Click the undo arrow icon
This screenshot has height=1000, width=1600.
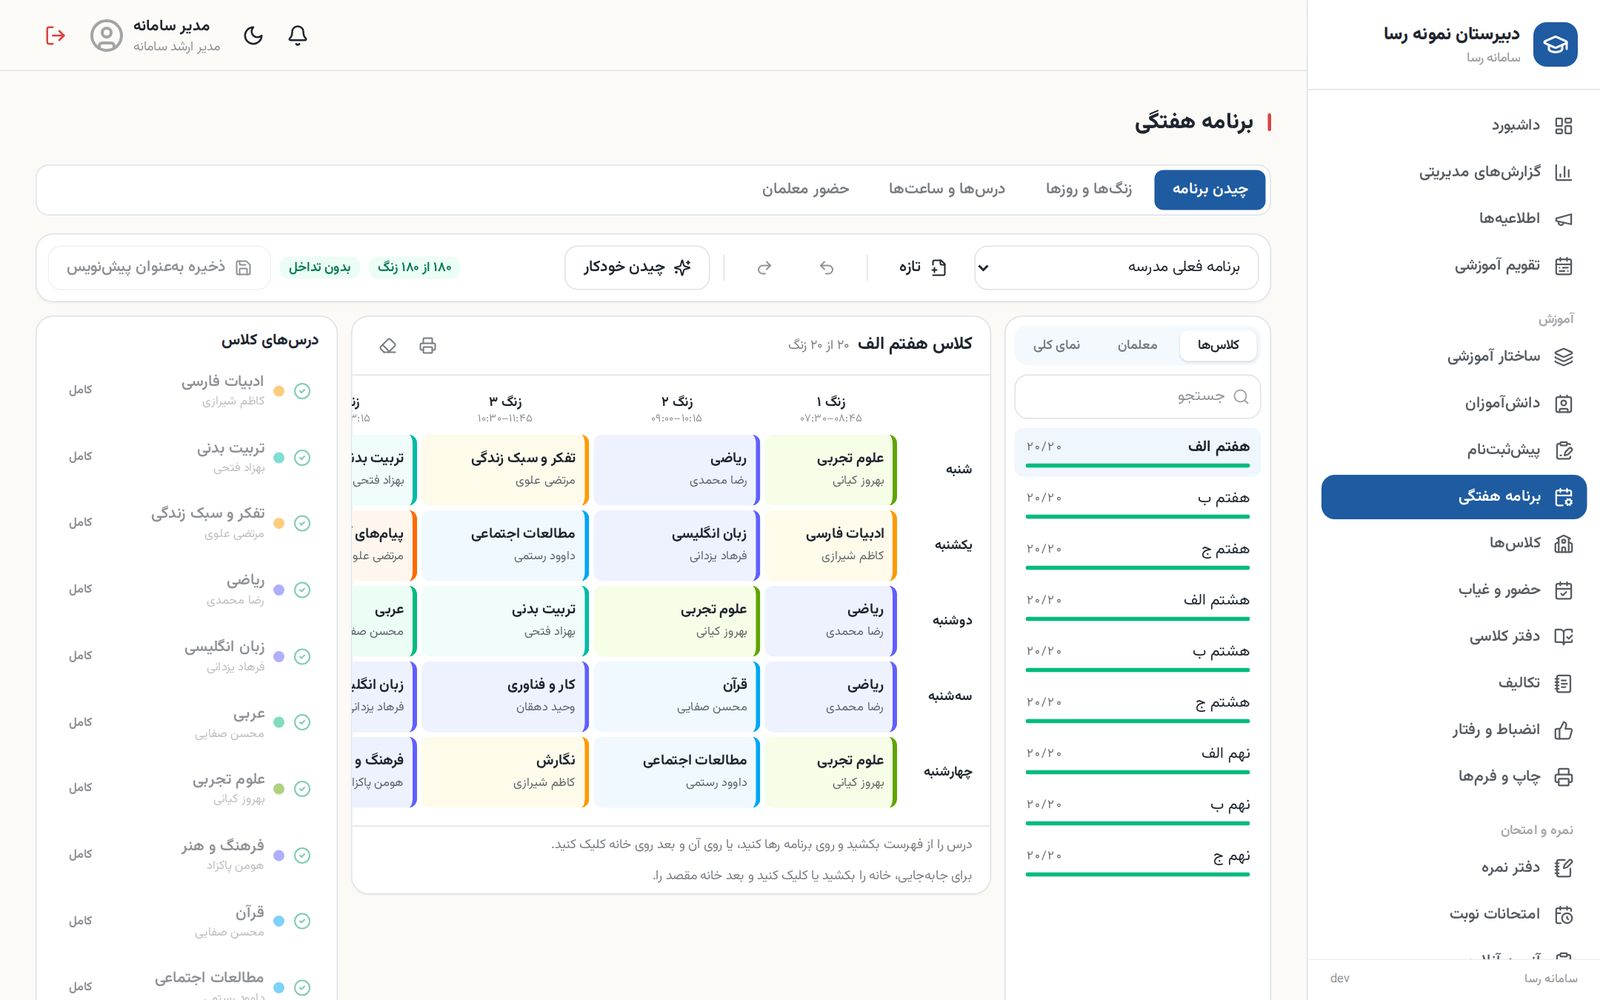(x=826, y=267)
